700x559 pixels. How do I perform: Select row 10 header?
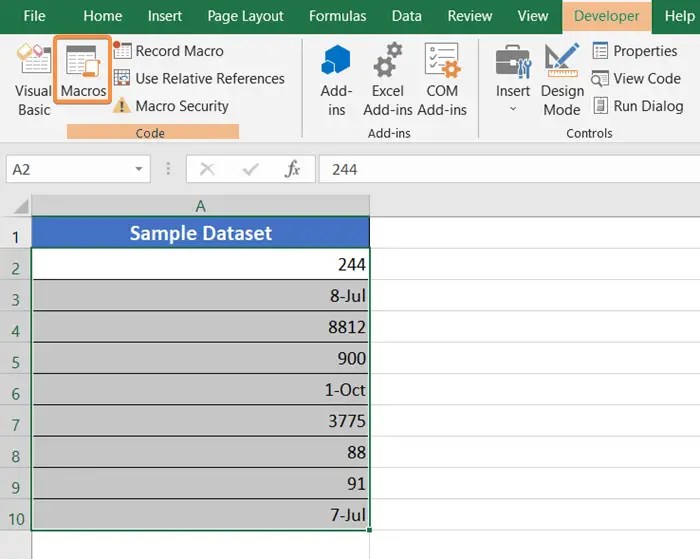[x=16, y=515]
